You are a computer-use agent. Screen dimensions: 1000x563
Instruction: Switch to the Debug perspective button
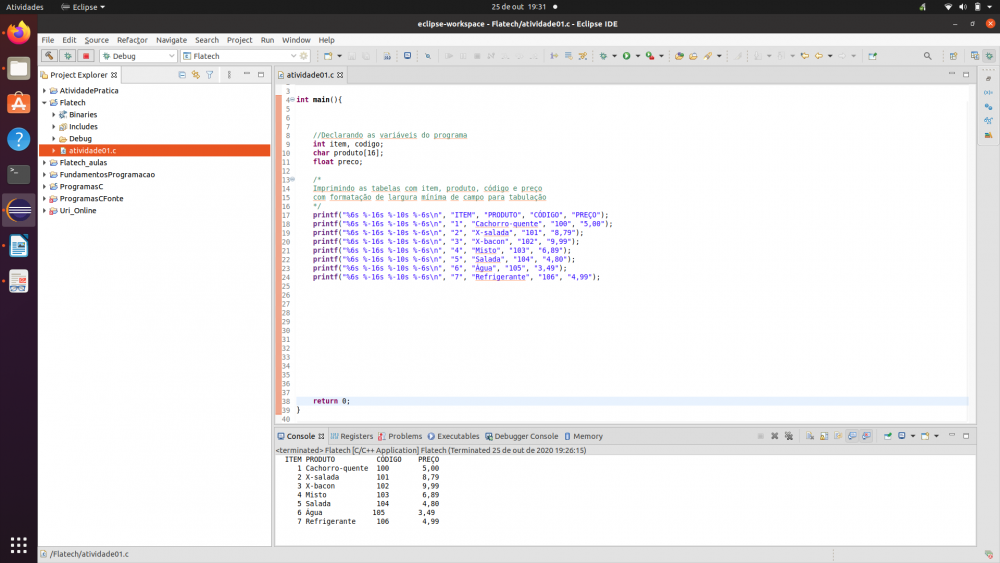pyautogui.click(x=988, y=56)
